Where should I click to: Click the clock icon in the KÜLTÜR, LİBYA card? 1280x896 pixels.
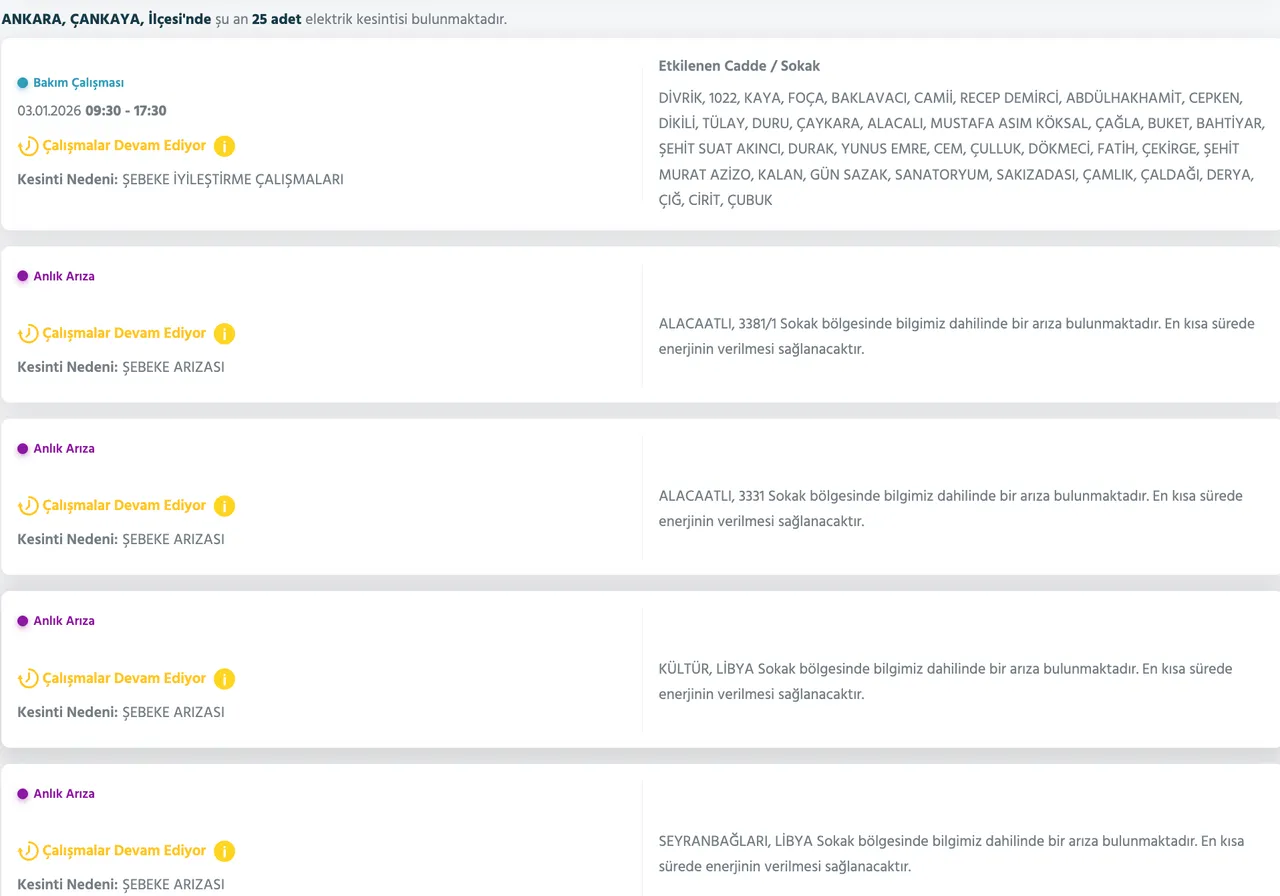tap(28, 679)
